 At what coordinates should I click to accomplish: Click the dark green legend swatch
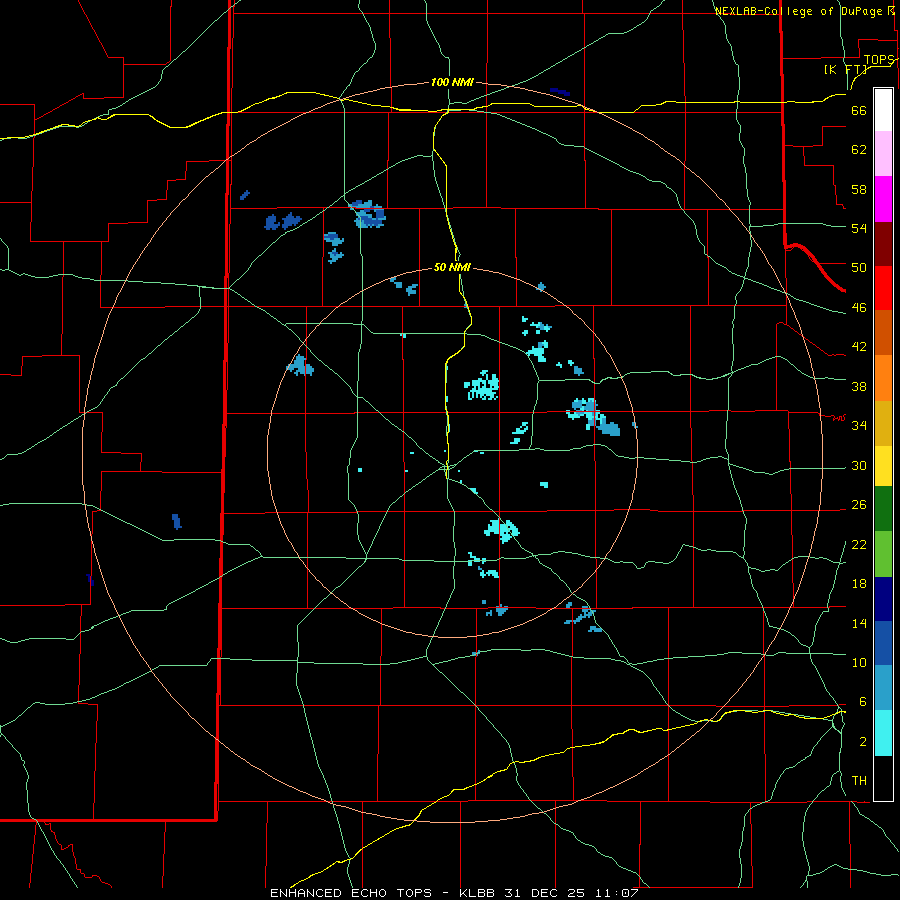pos(883,509)
